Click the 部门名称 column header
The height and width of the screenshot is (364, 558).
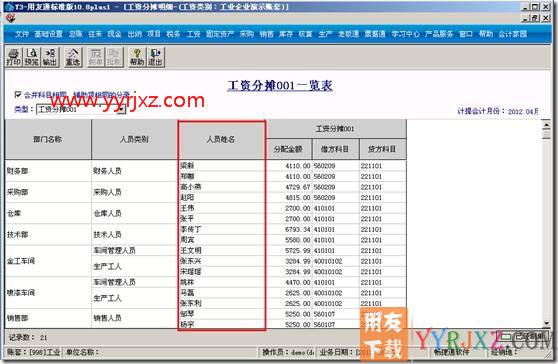[48, 139]
